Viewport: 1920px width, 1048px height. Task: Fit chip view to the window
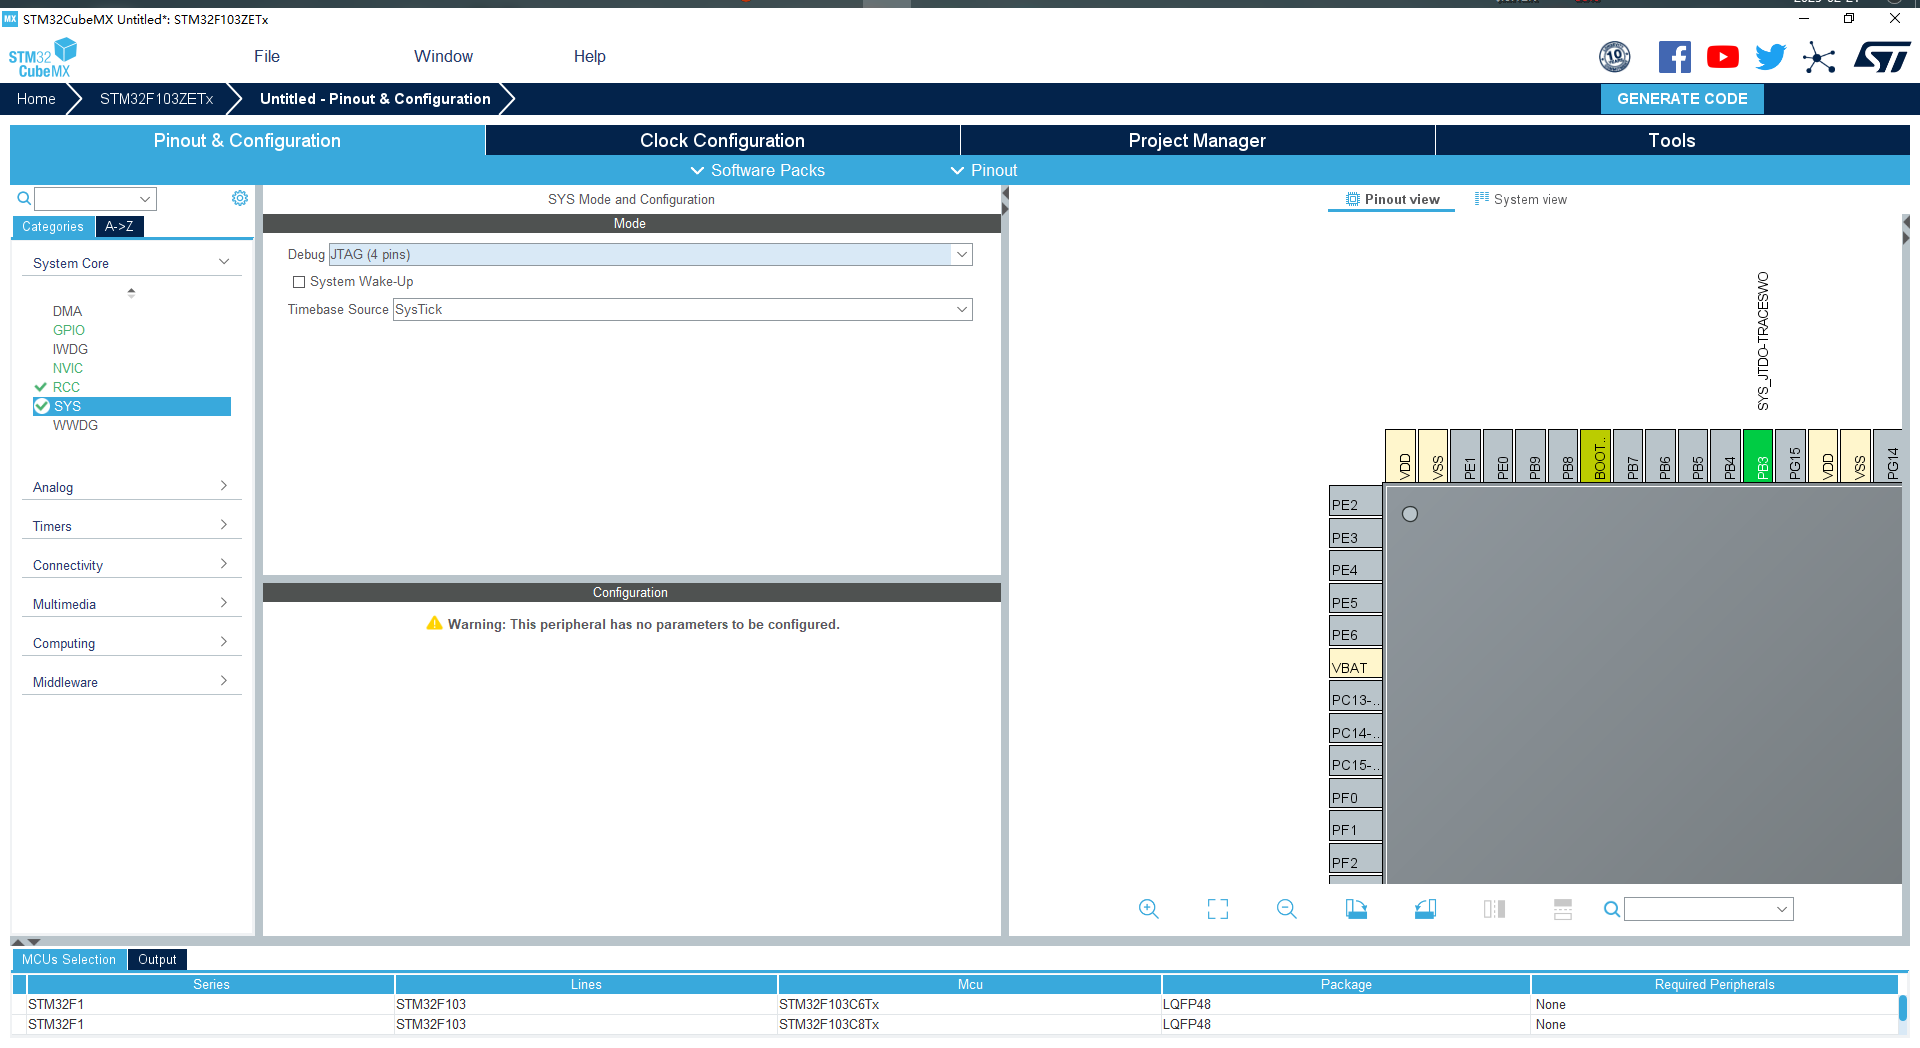tap(1218, 909)
